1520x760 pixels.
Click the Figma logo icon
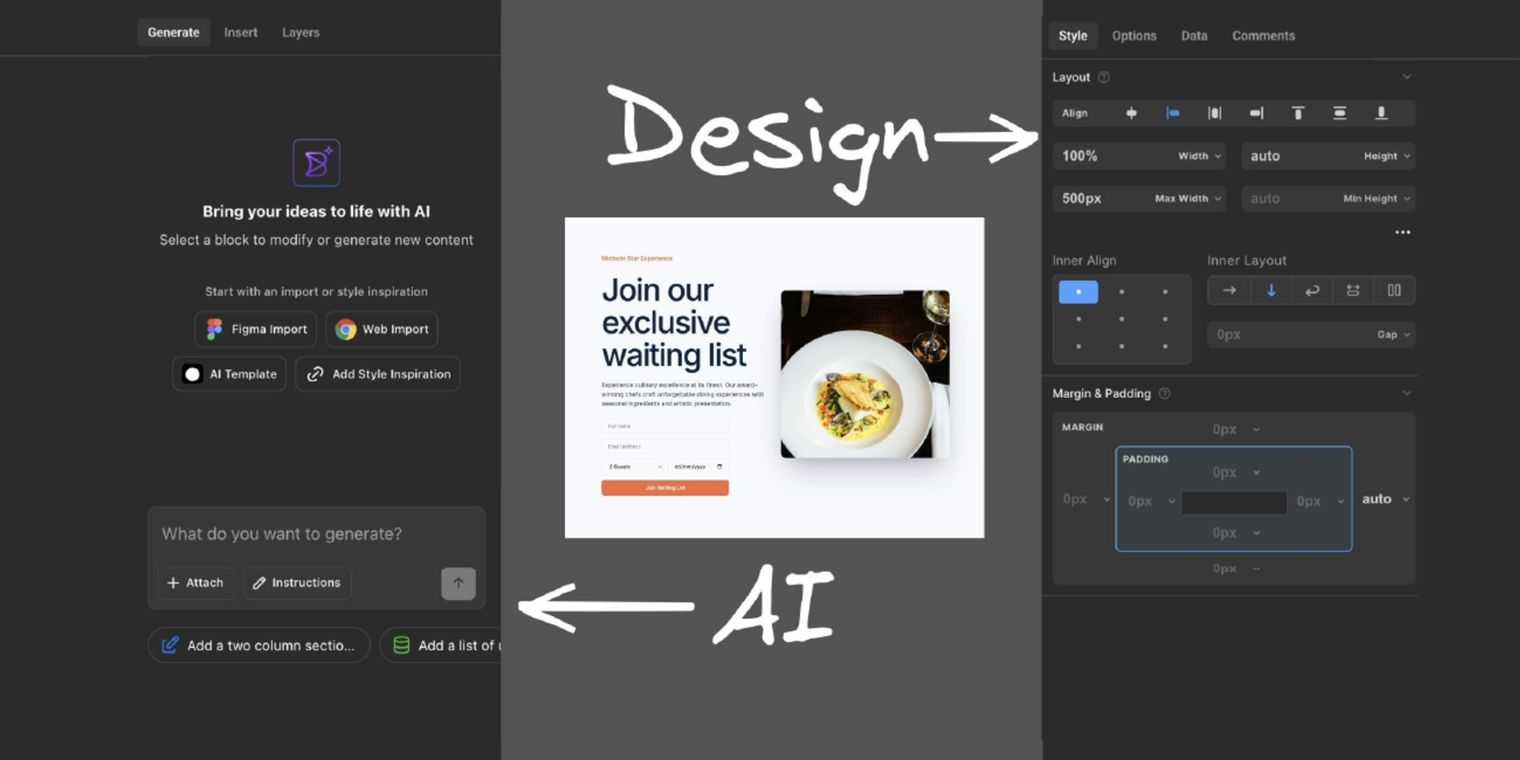(214, 329)
